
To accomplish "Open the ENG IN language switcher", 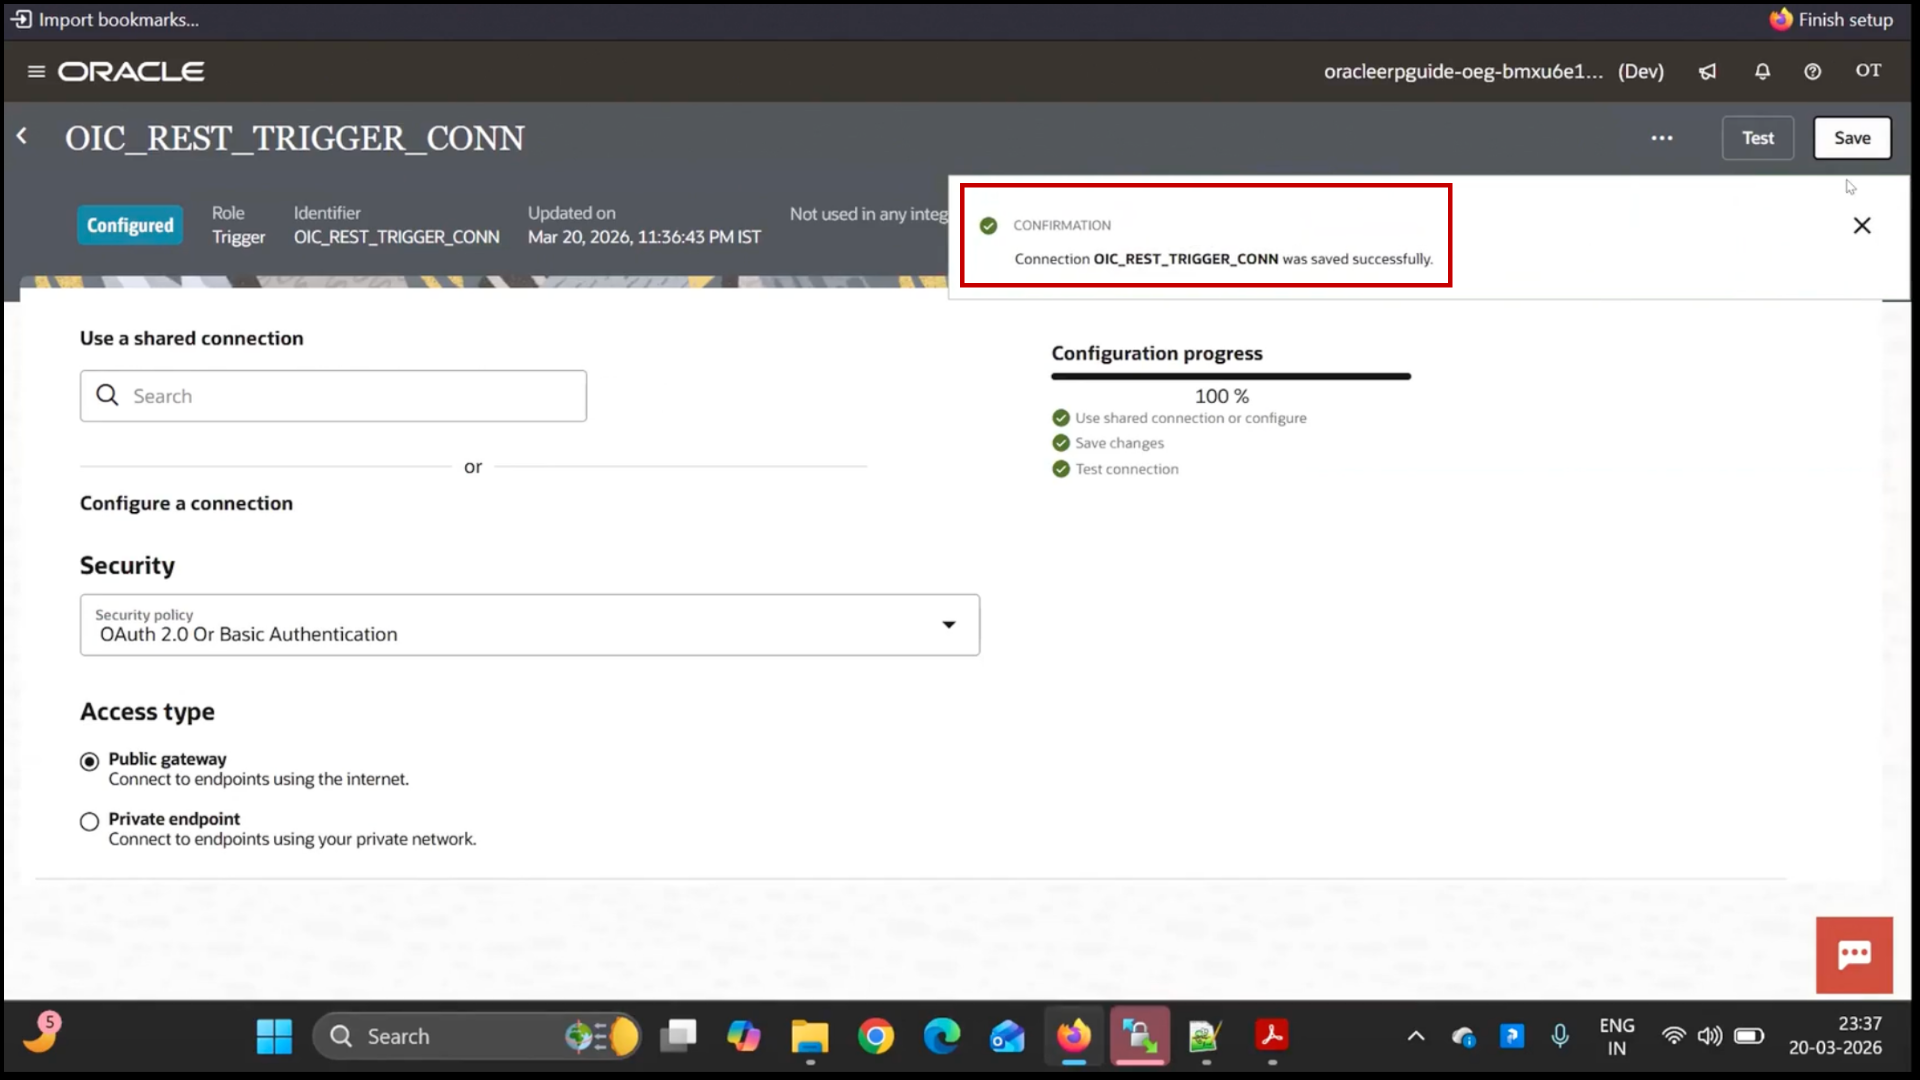I will coord(1617,1036).
